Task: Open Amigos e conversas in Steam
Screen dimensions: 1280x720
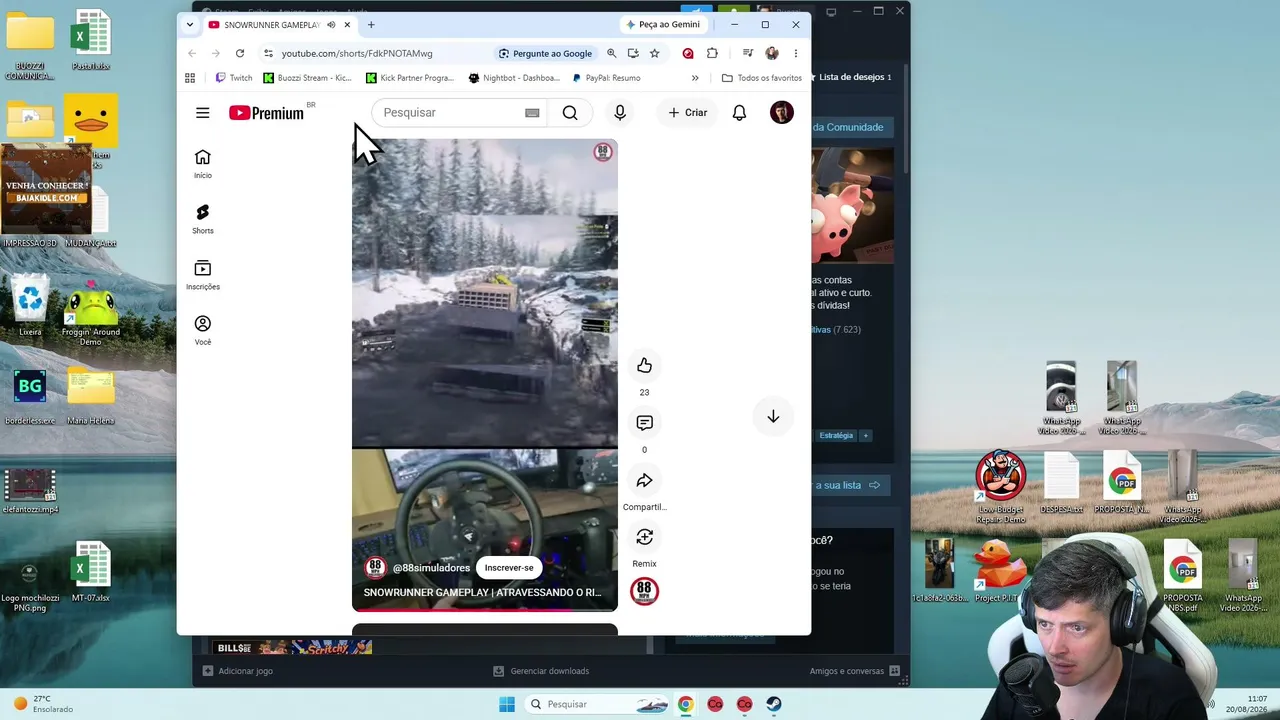Action: click(x=855, y=671)
